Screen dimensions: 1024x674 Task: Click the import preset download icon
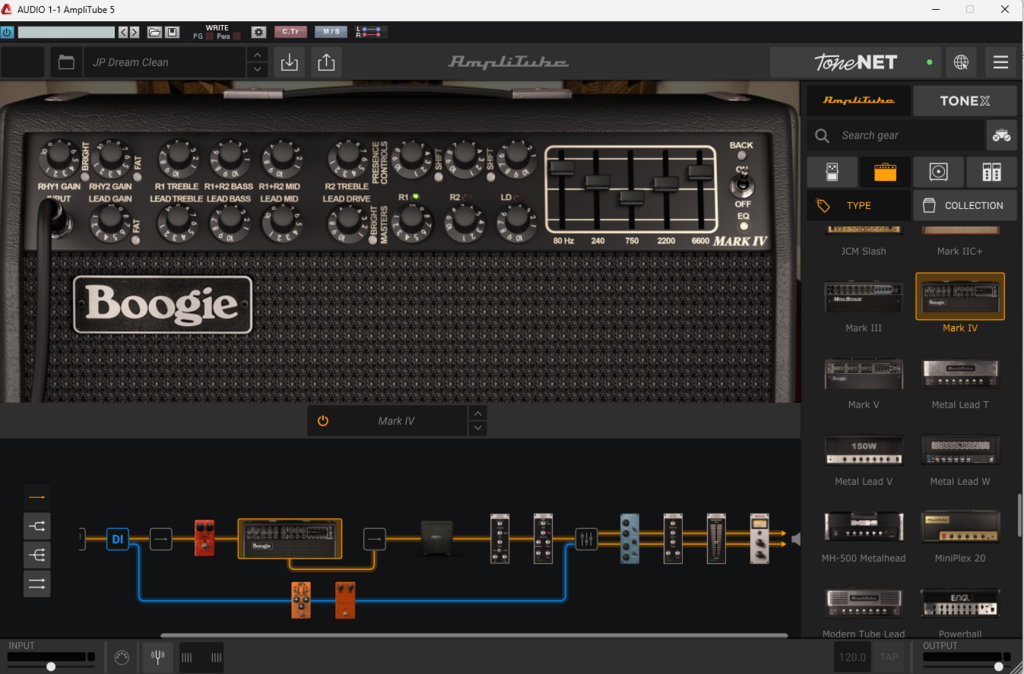(x=289, y=63)
